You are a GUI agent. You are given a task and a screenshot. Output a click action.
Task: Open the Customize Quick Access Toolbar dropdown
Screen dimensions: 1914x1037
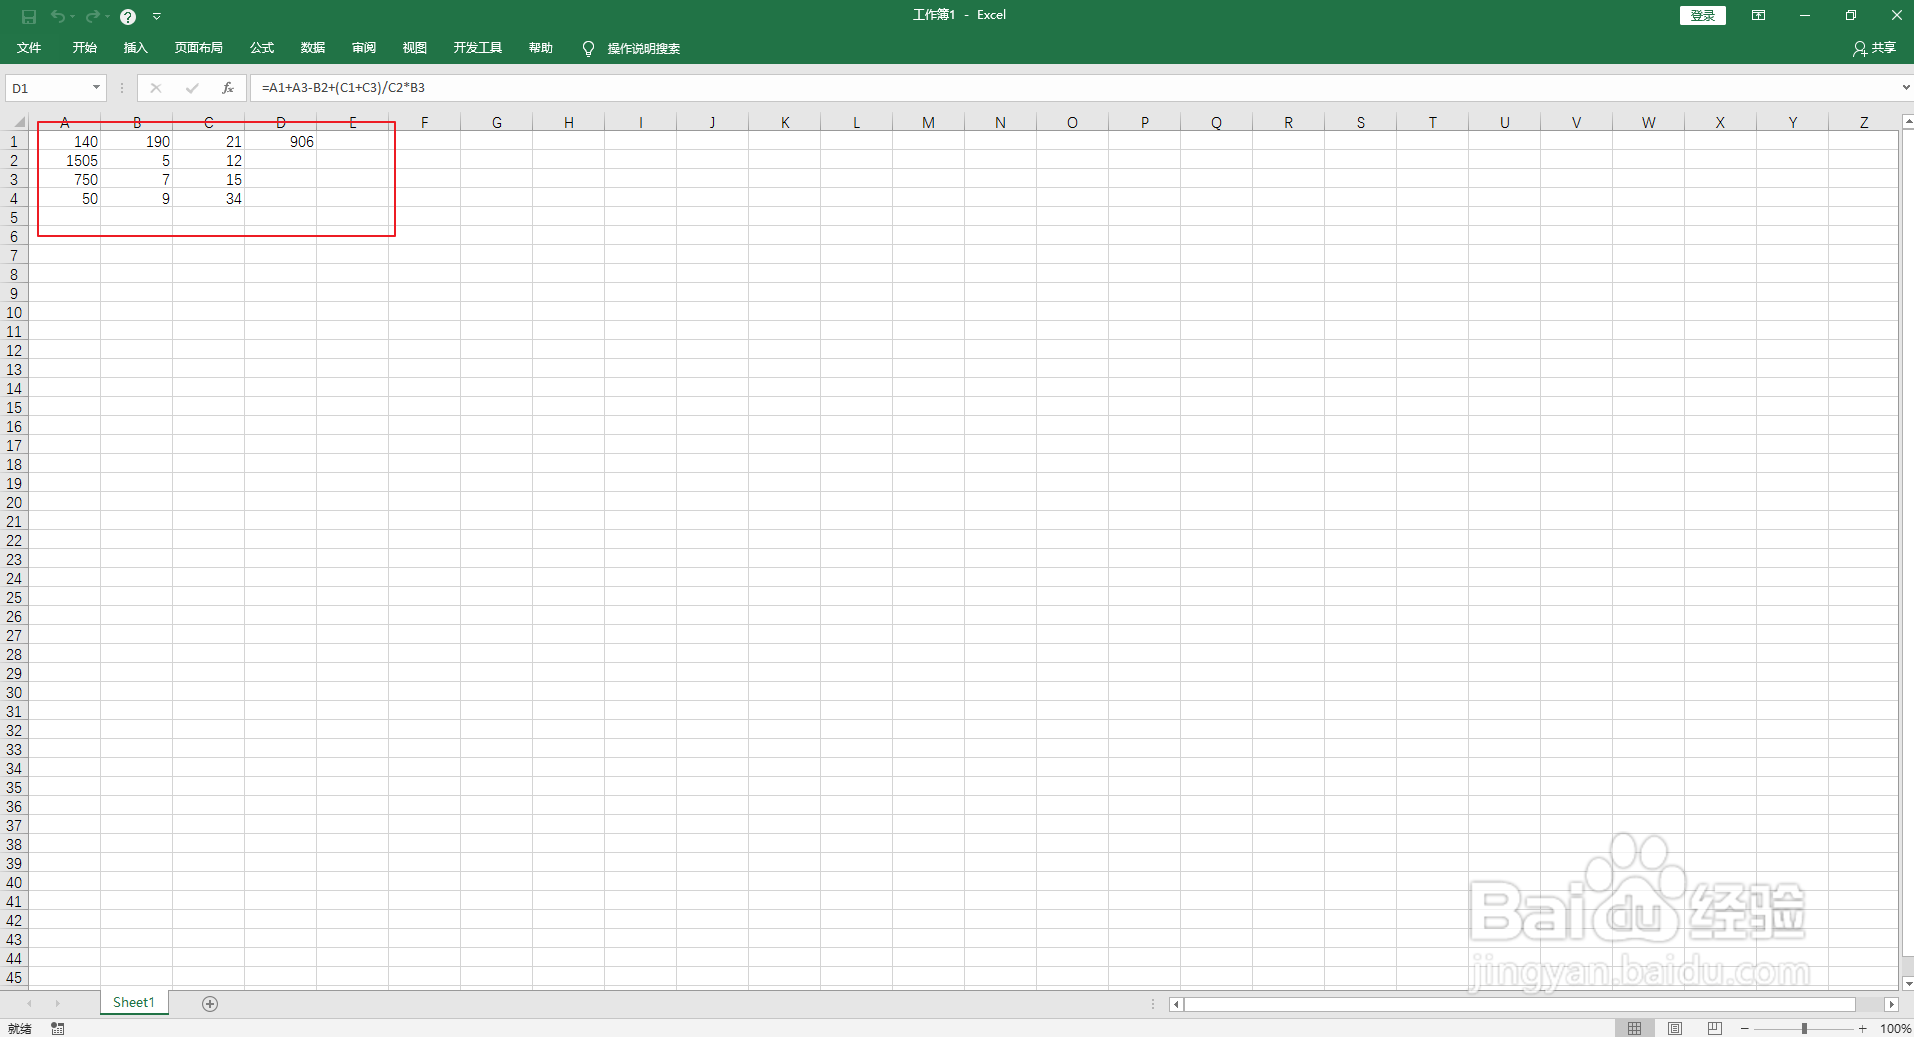[157, 16]
